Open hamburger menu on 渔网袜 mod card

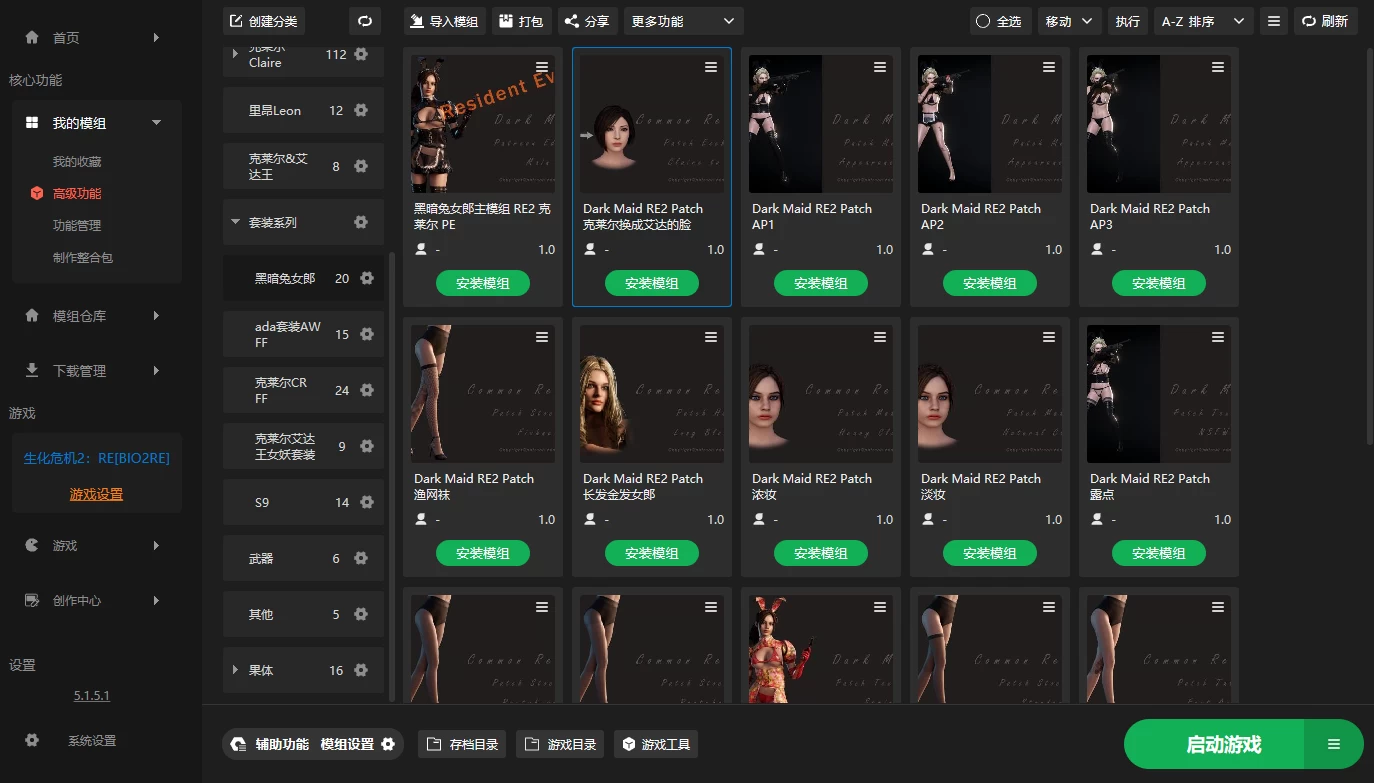click(542, 337)
